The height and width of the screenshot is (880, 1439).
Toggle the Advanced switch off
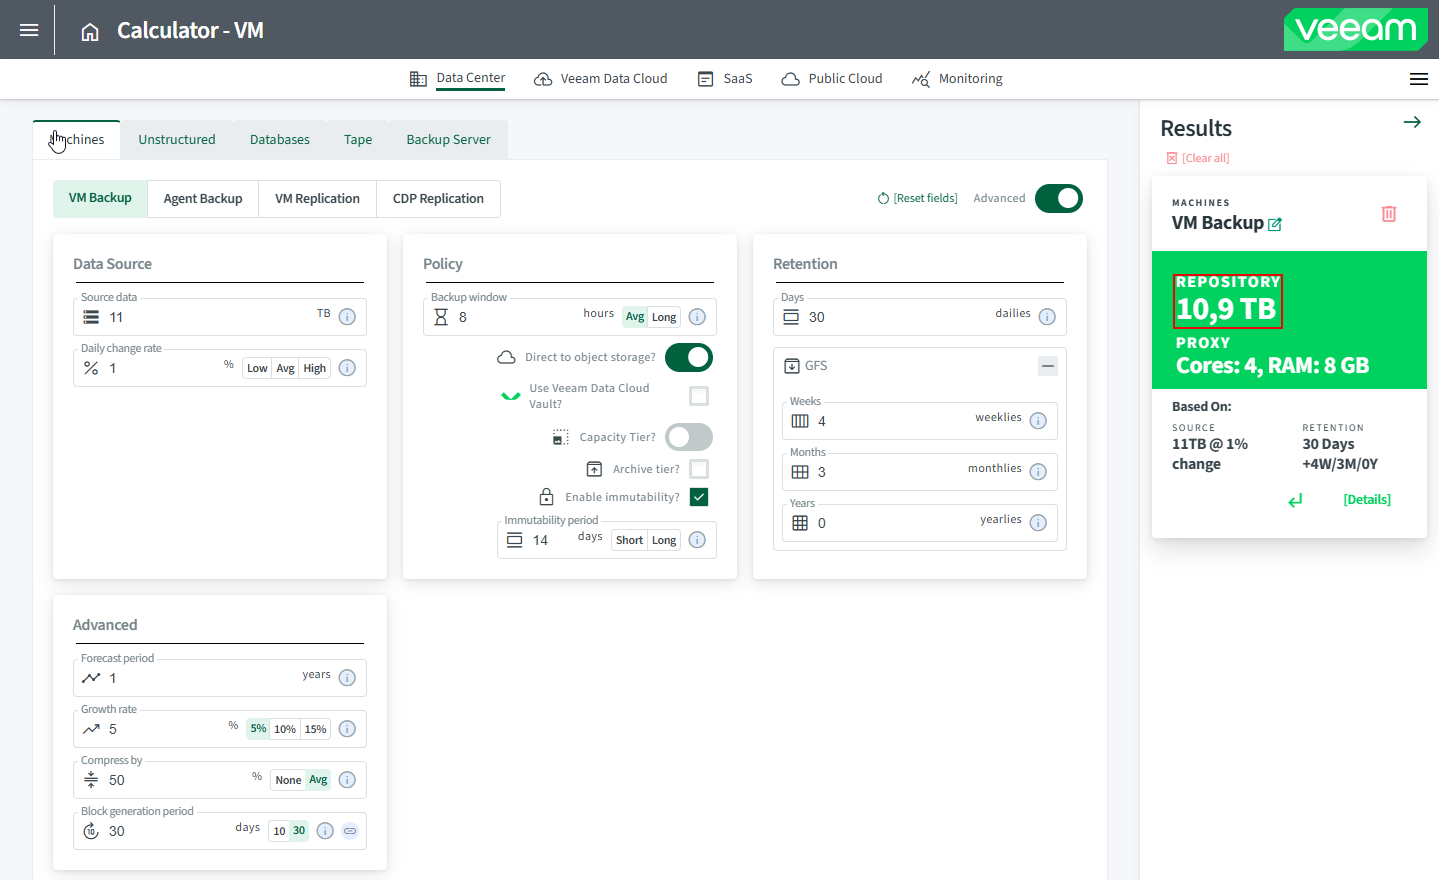1059,198
